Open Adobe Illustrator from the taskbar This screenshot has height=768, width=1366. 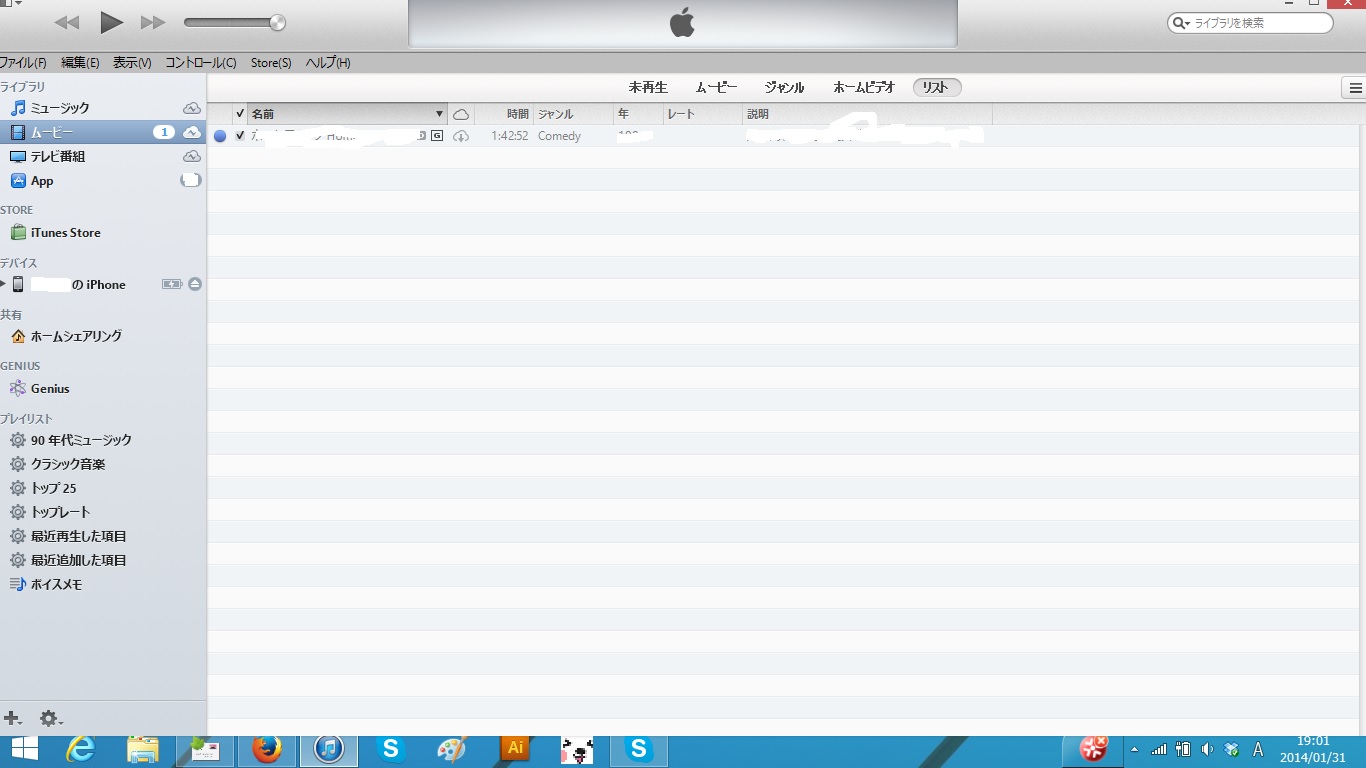click(x=515, y=747)
